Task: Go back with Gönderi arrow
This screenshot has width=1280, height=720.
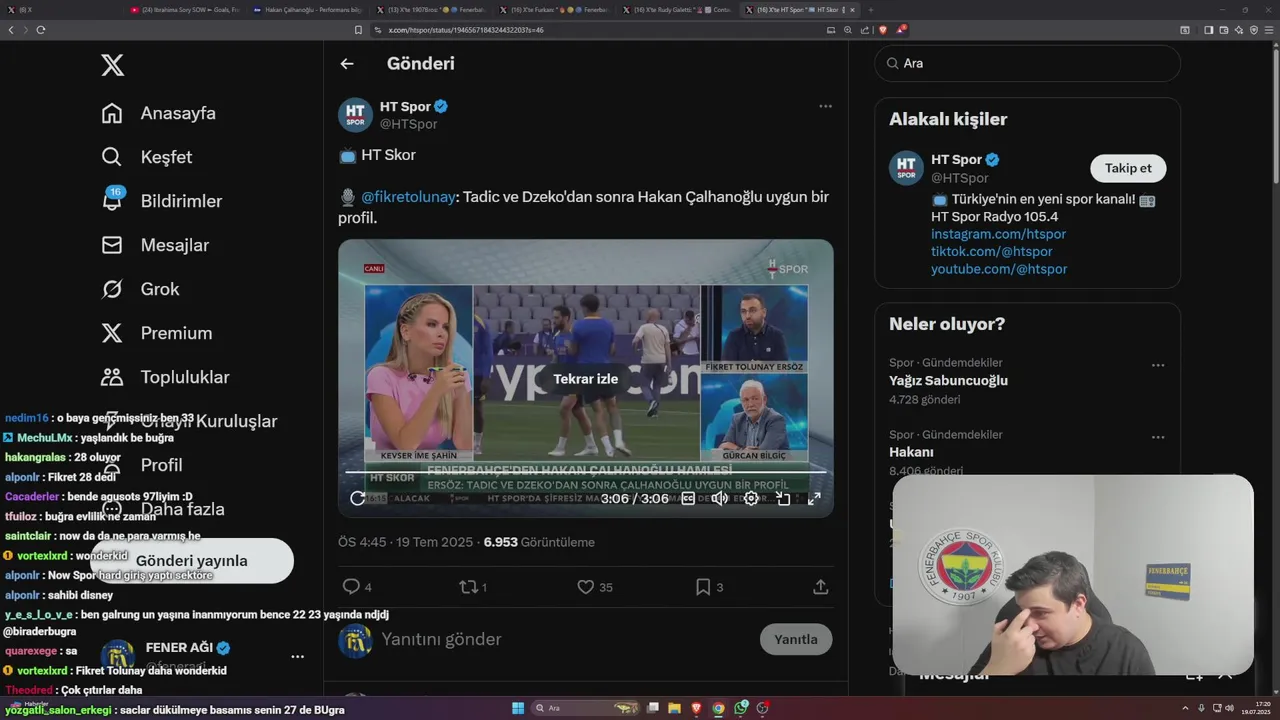Action: [347, 63]
